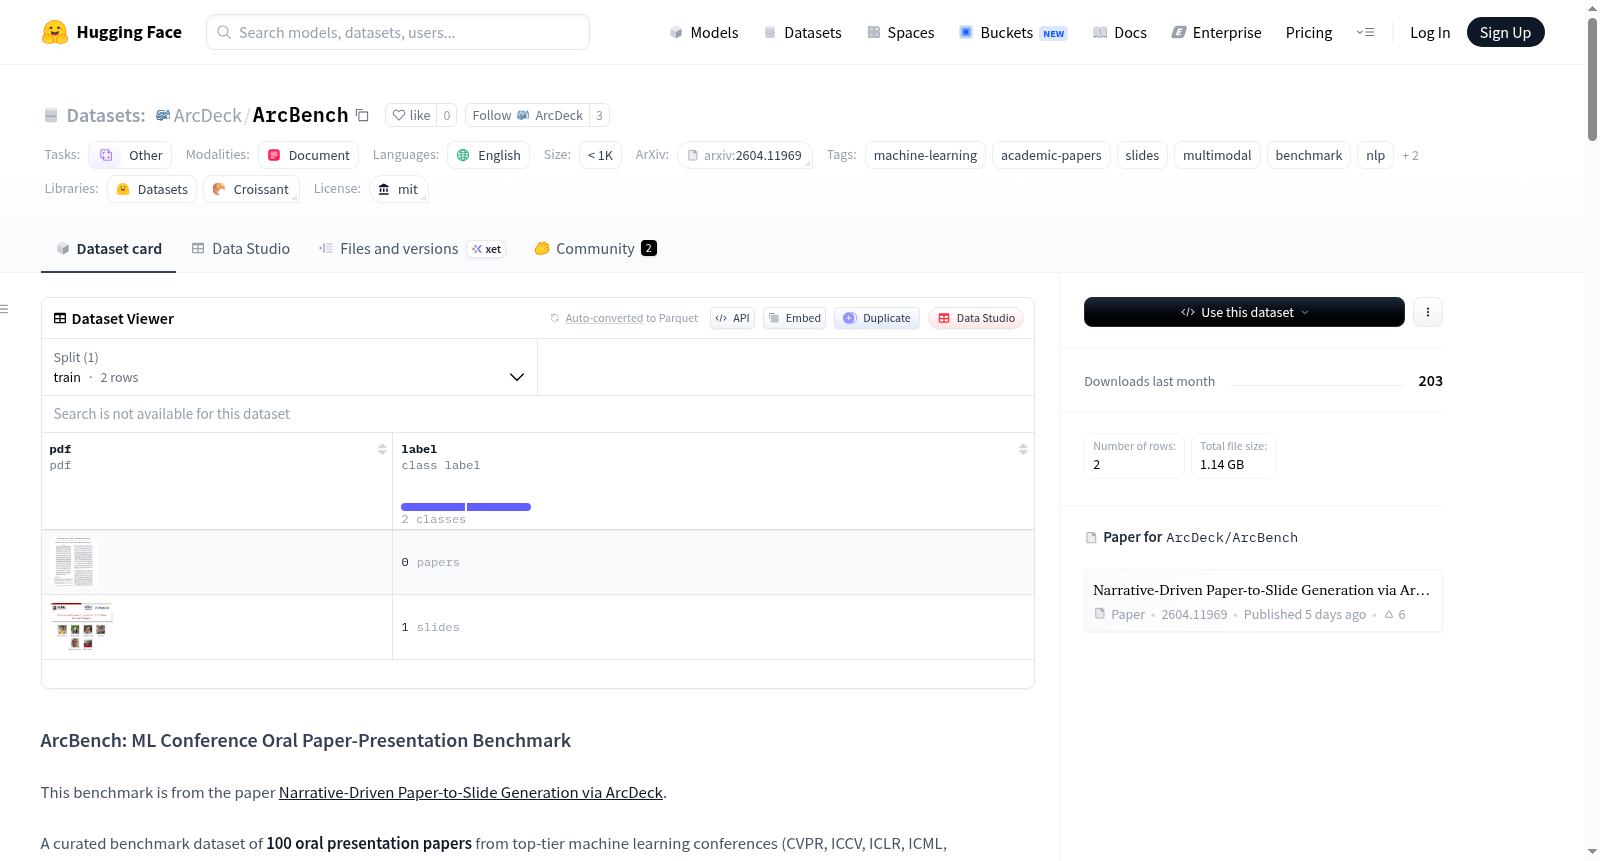This screenshot has height=861, width=1600.
Task: Select the Other task tag
Action: [130, 155]
